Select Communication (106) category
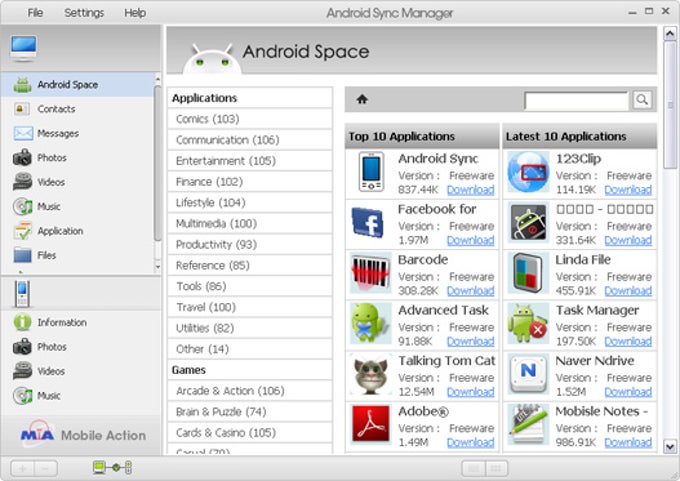The width and height of the screenshot is (680, 481). point(250,140)
